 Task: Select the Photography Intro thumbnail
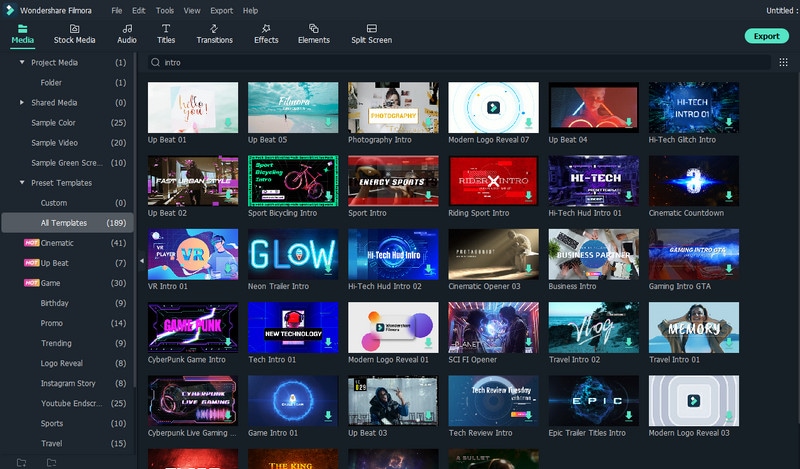[393, 107]
